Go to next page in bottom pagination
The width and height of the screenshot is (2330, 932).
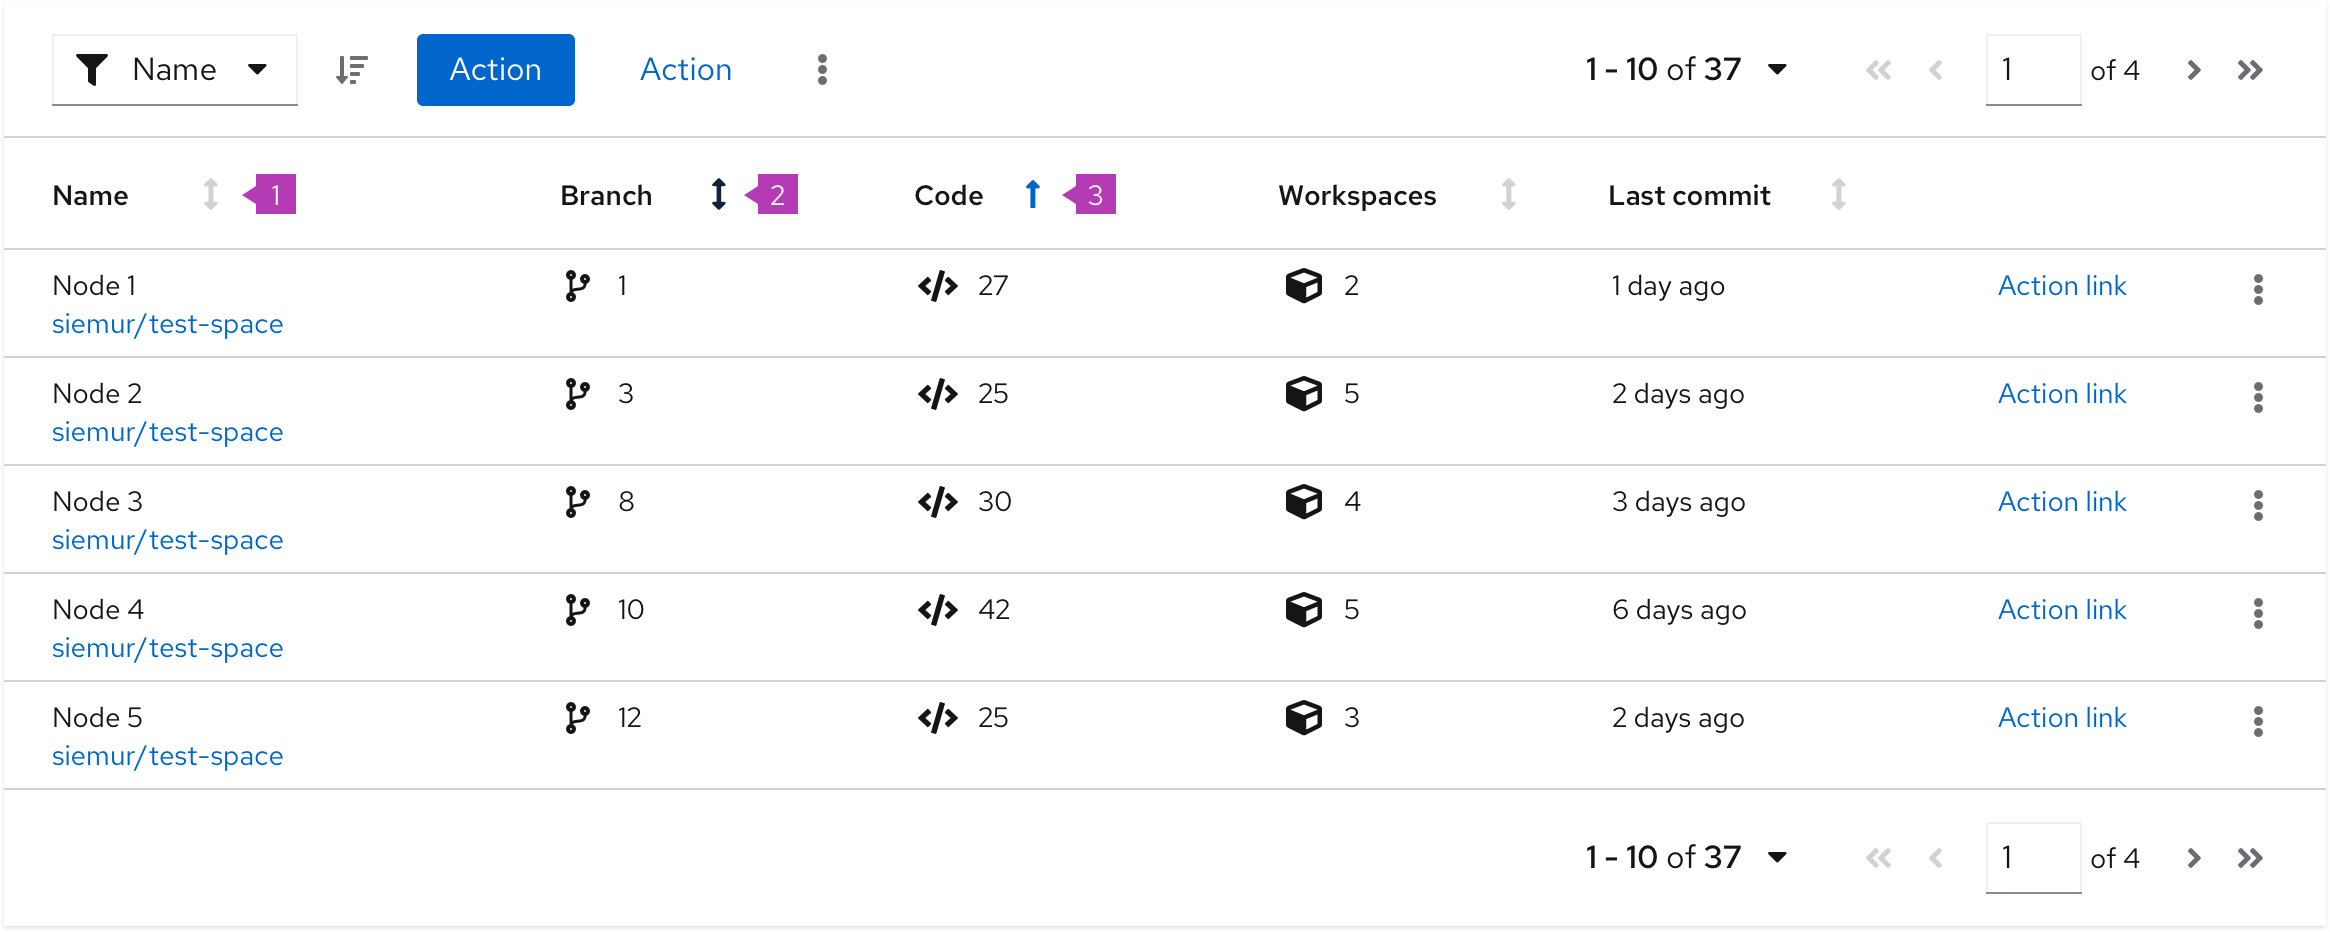[x=2194, y=858]
